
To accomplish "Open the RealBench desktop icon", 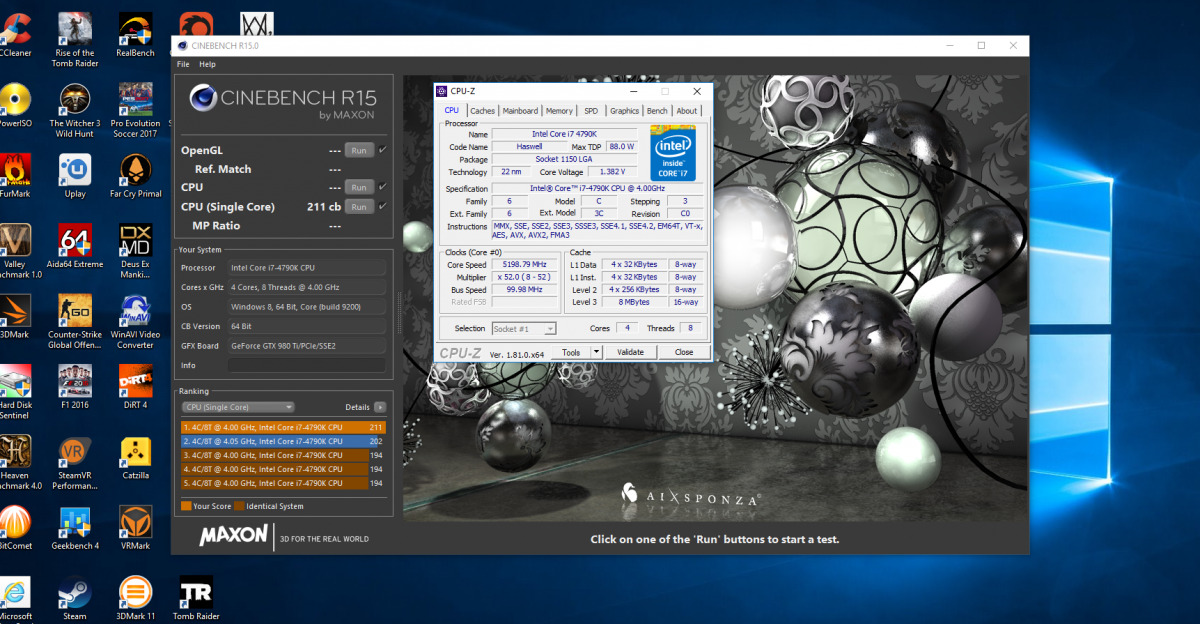I will tap(135, 35).
